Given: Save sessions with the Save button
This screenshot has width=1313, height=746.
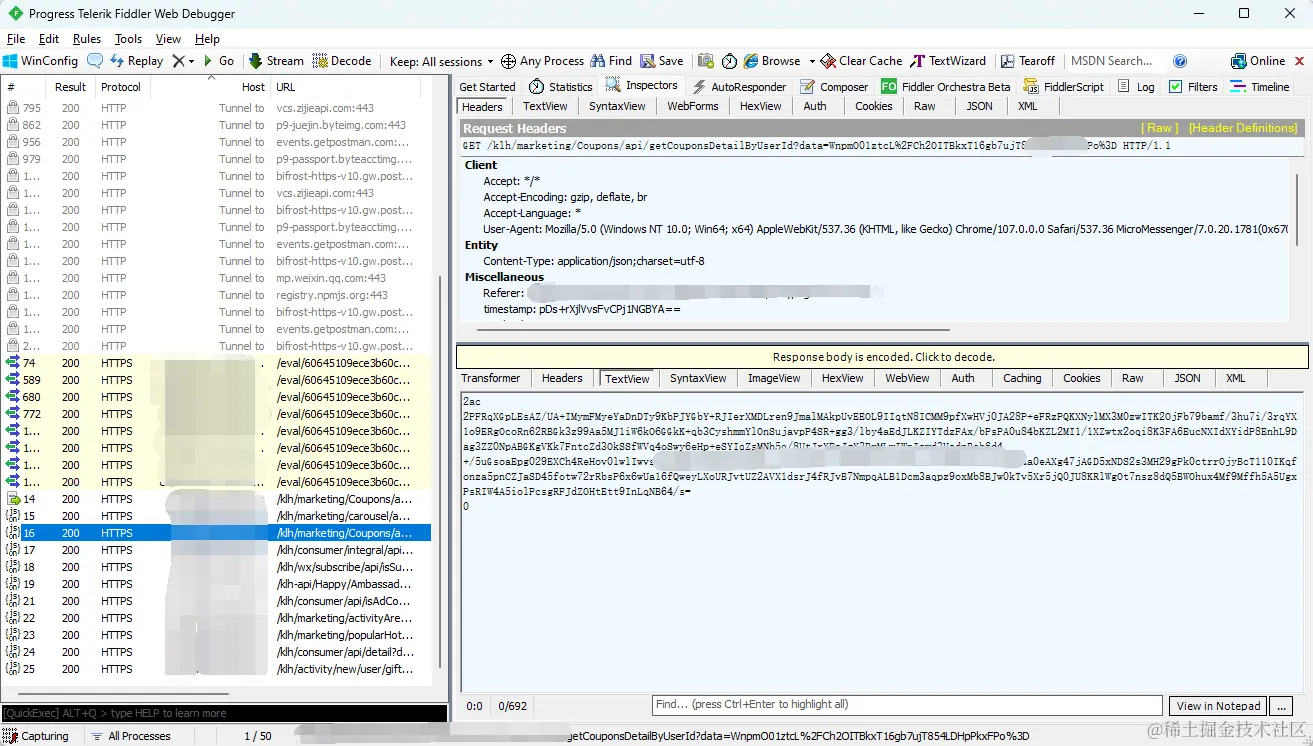Looking at the screenshot, I should coord(662,61).
